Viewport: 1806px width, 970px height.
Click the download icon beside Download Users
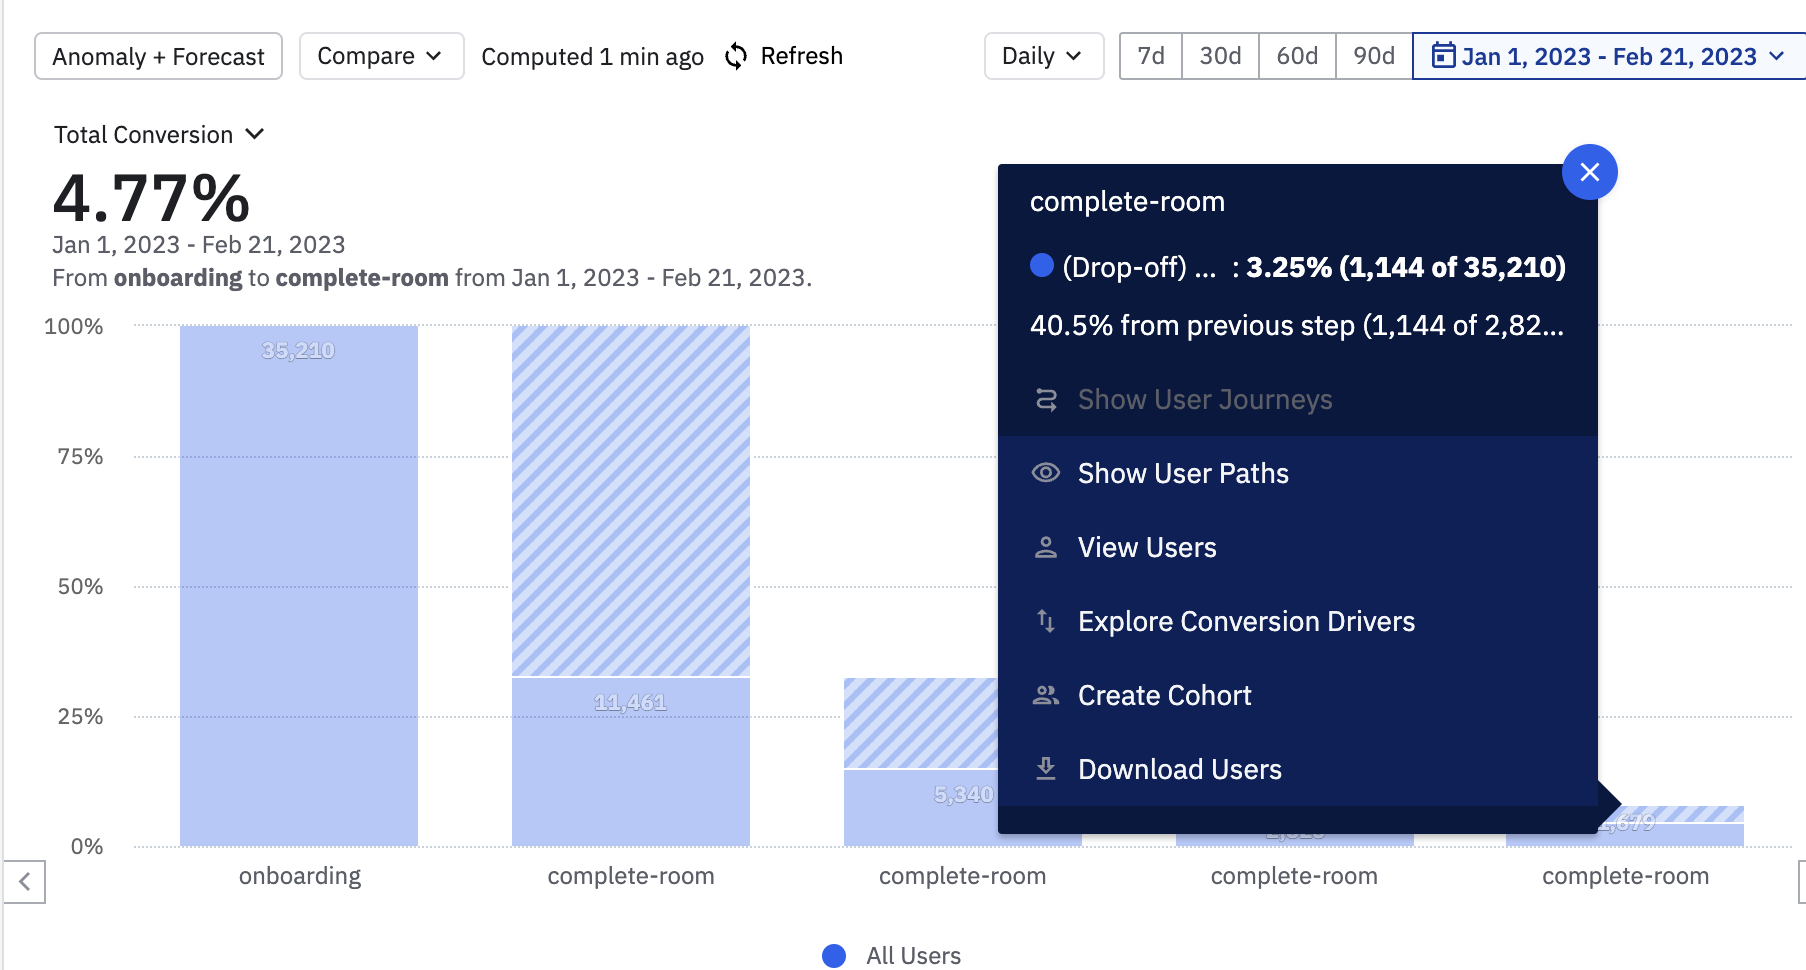pos(1046,769)
